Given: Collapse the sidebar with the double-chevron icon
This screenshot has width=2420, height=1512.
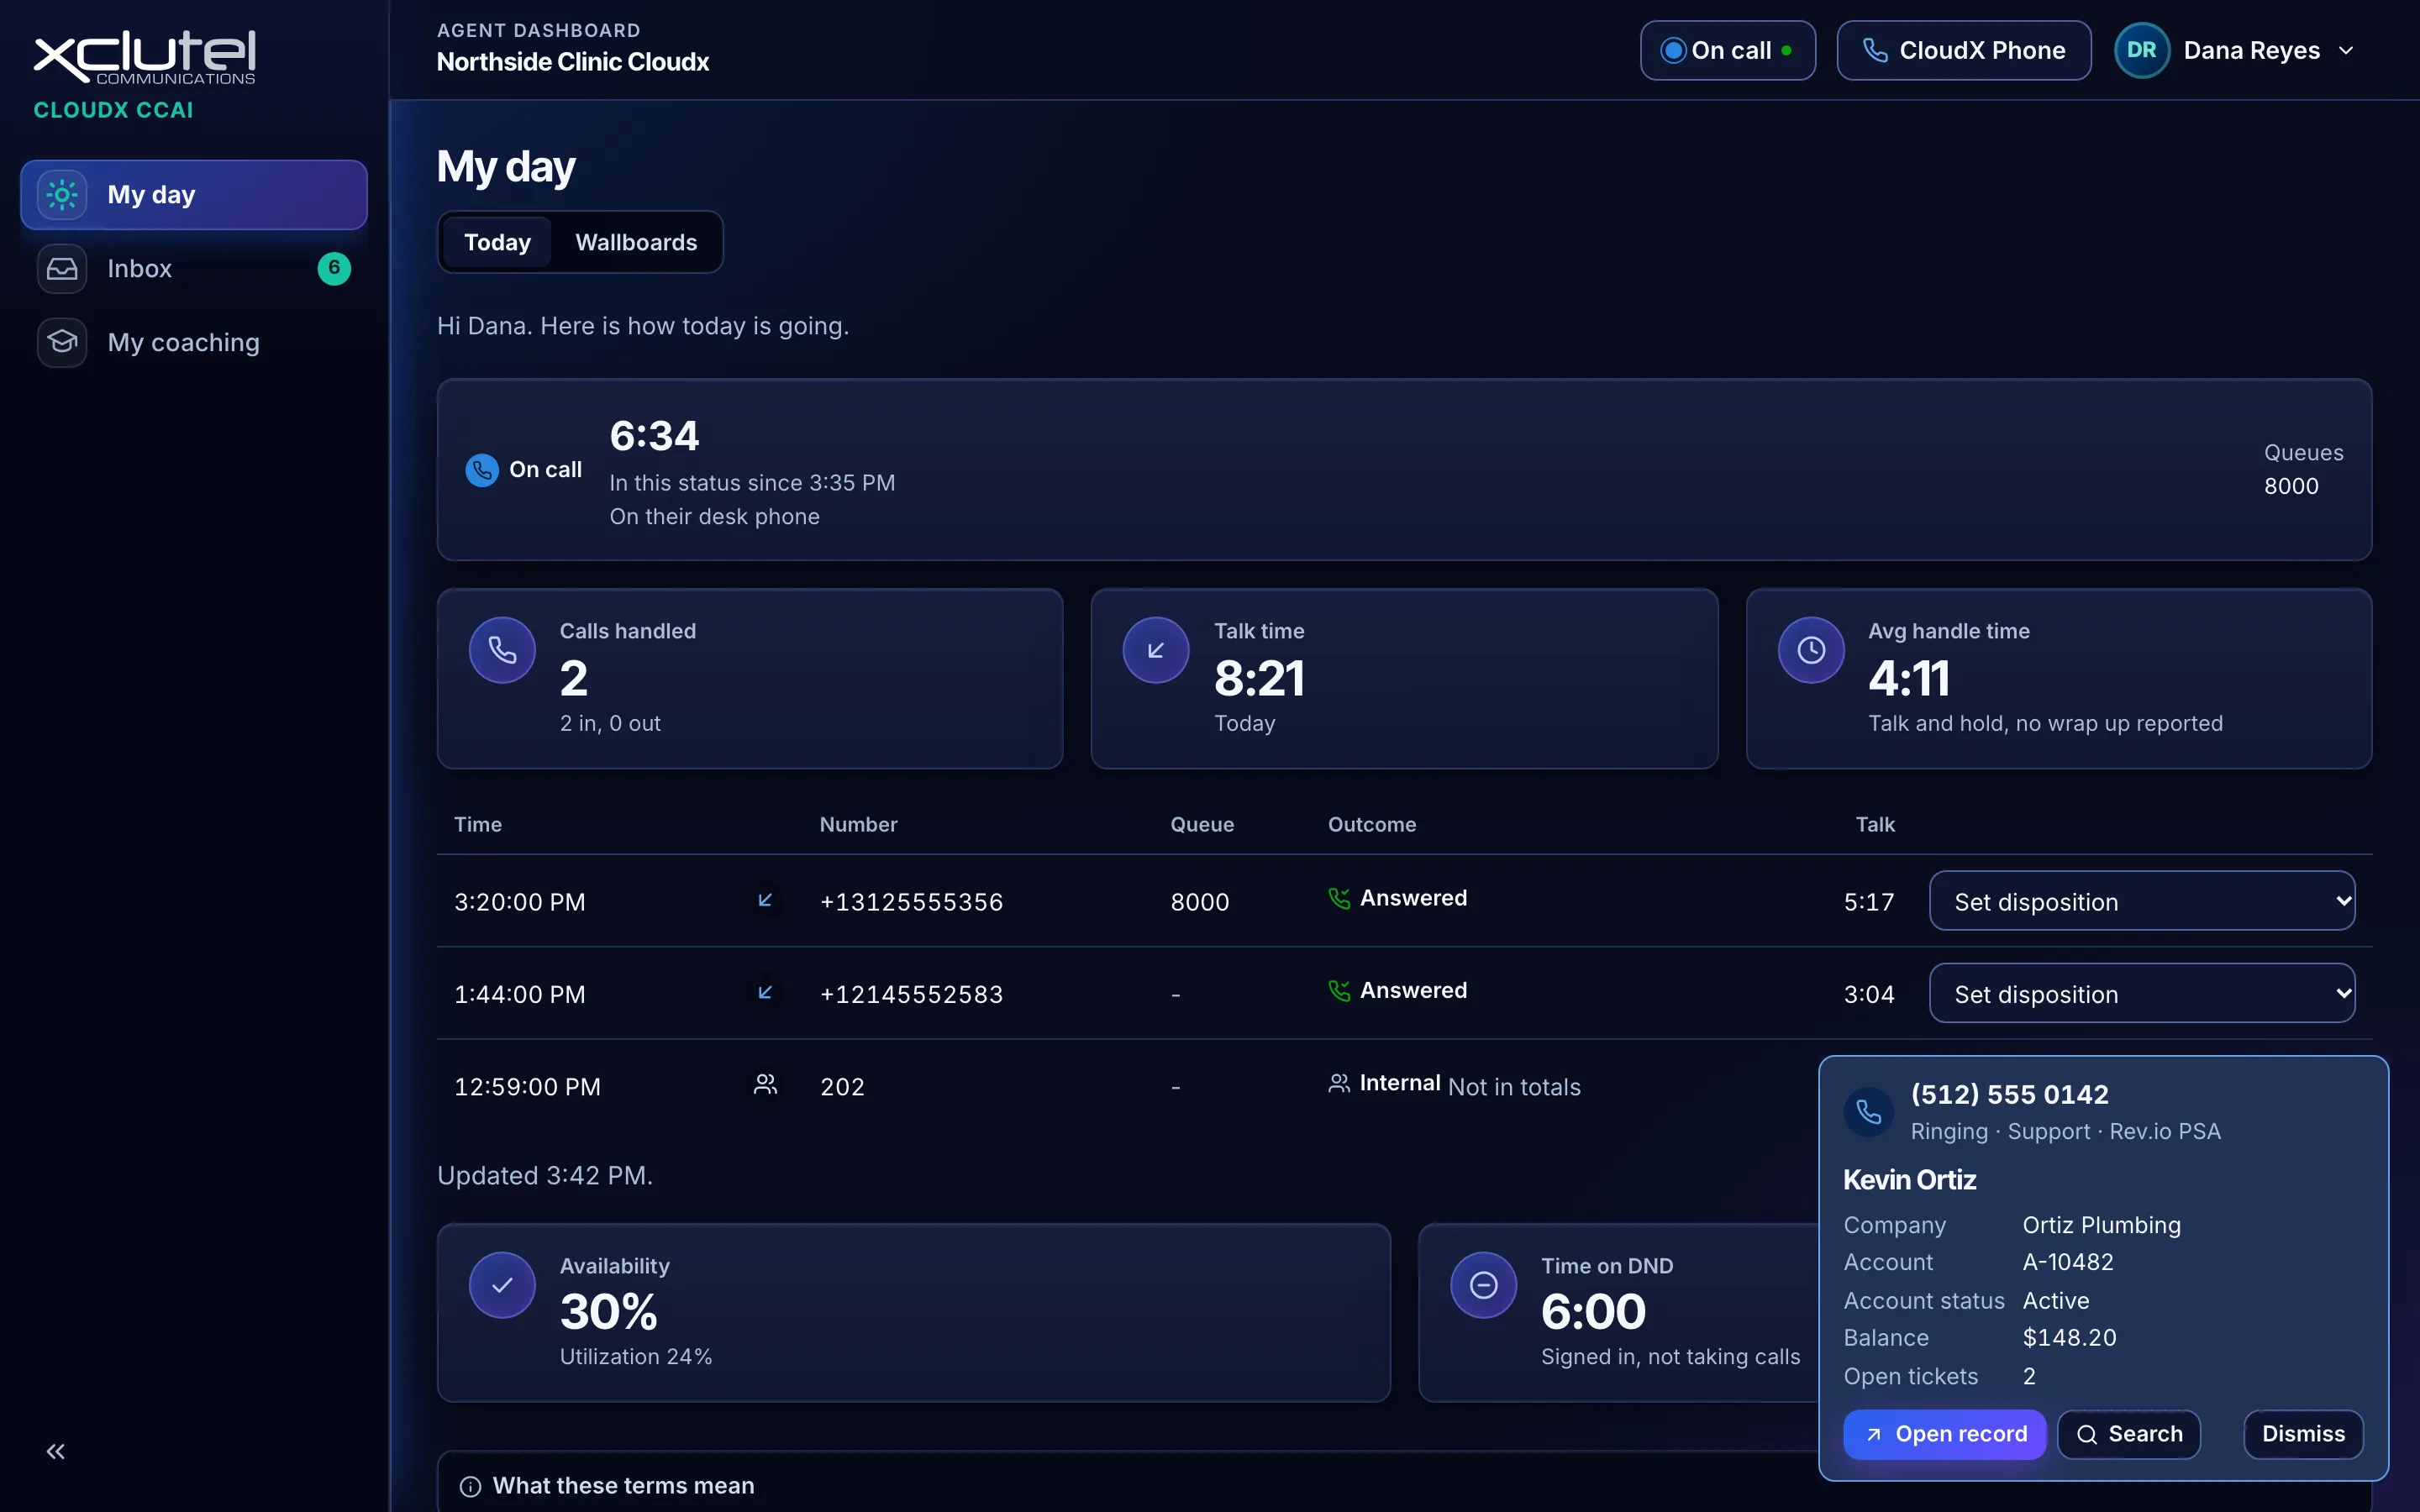Looking at the screenshot, I should click(x=56, y=1451).
